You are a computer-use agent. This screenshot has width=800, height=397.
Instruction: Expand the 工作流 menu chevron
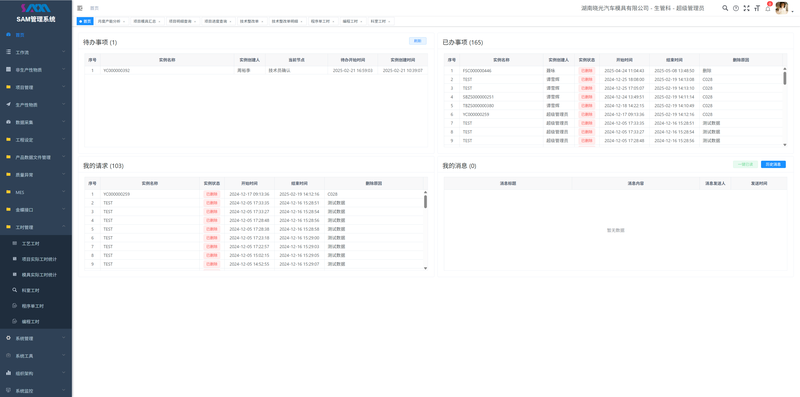click(64, 52)
